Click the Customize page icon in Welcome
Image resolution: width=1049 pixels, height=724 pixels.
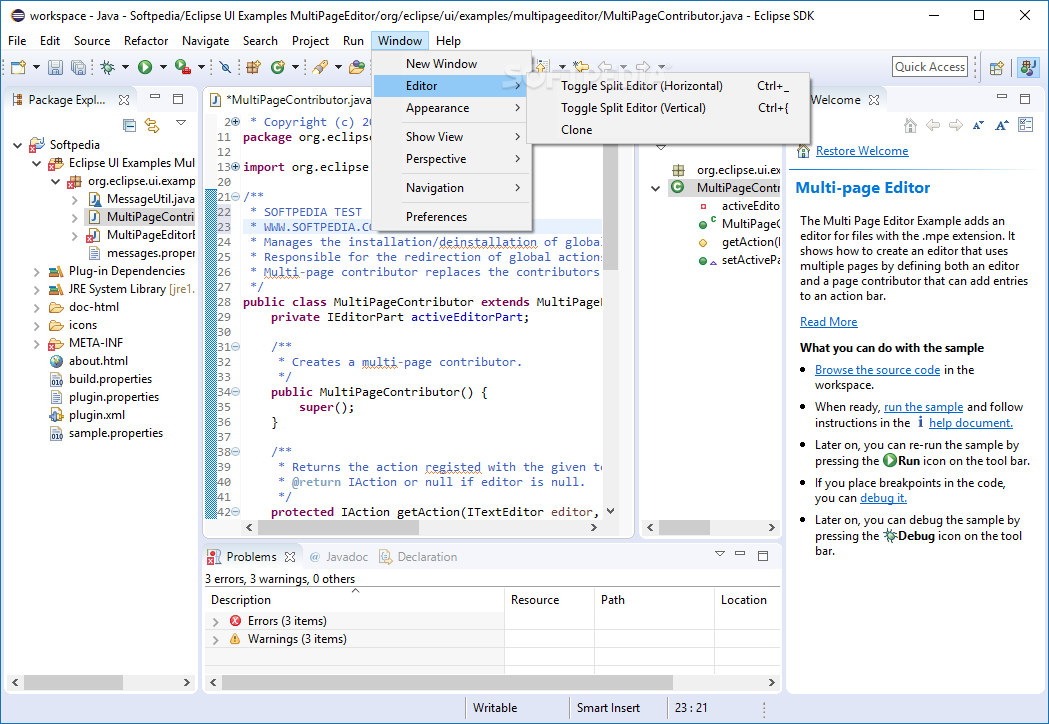point(1026,125)
